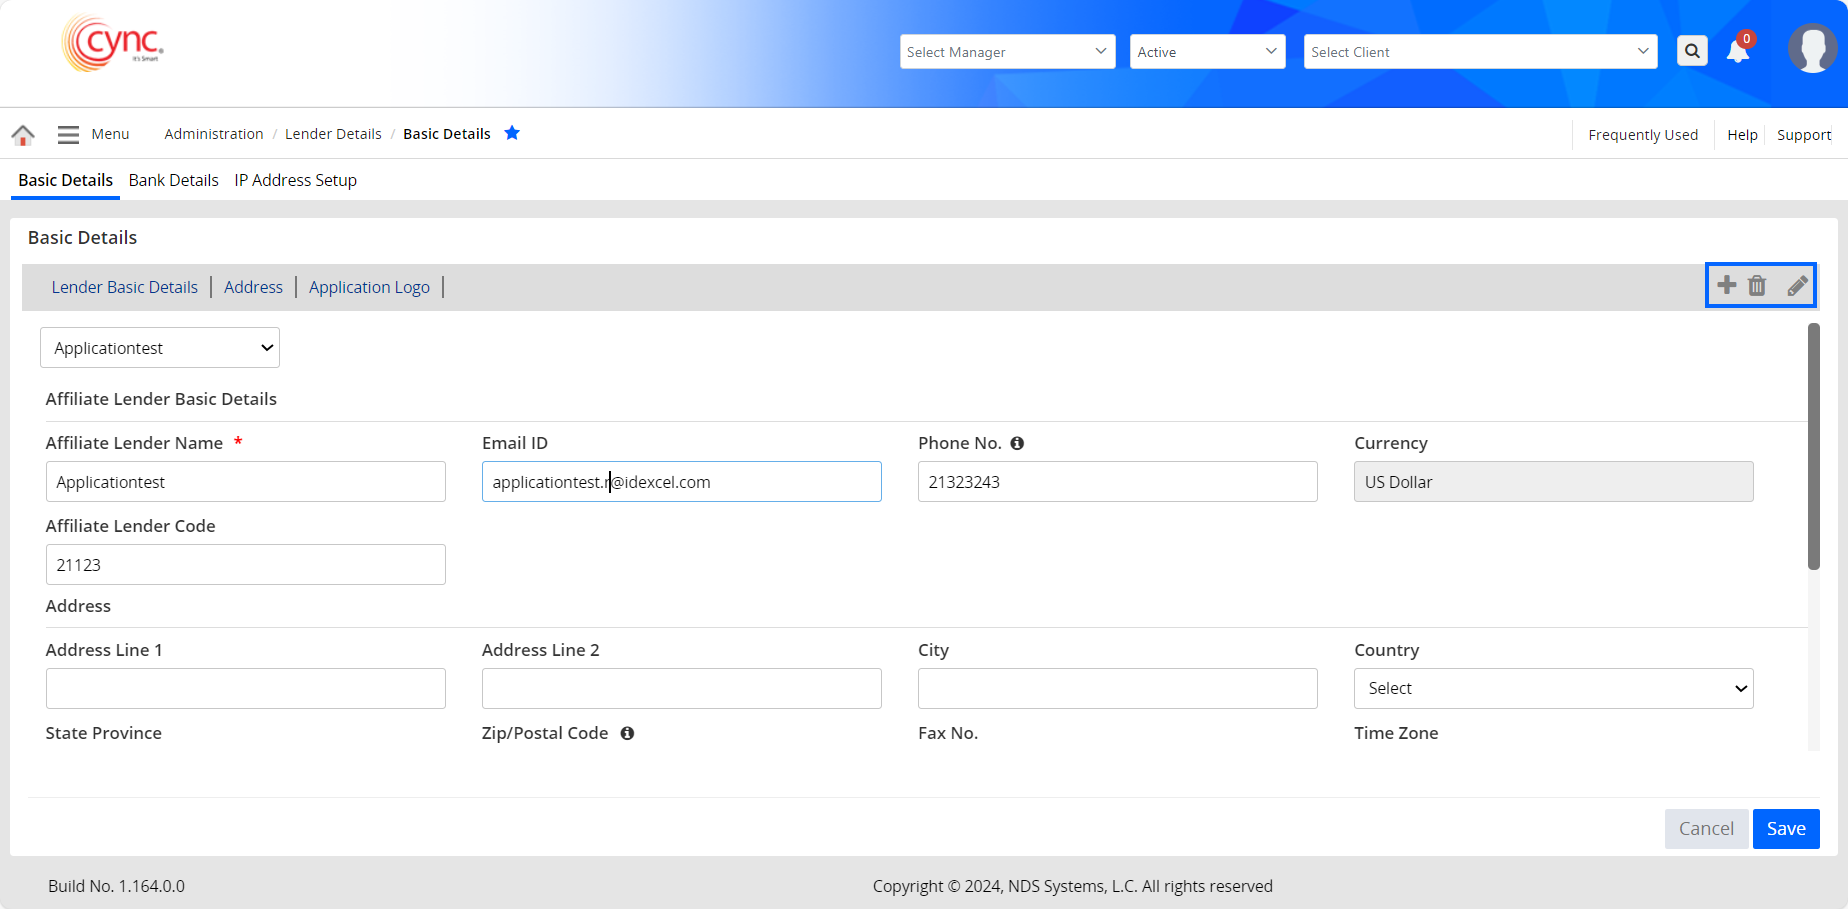This screenshot has height=909, width=1848.
Task: Switch to the Bank Details tab
Action: 173,180
